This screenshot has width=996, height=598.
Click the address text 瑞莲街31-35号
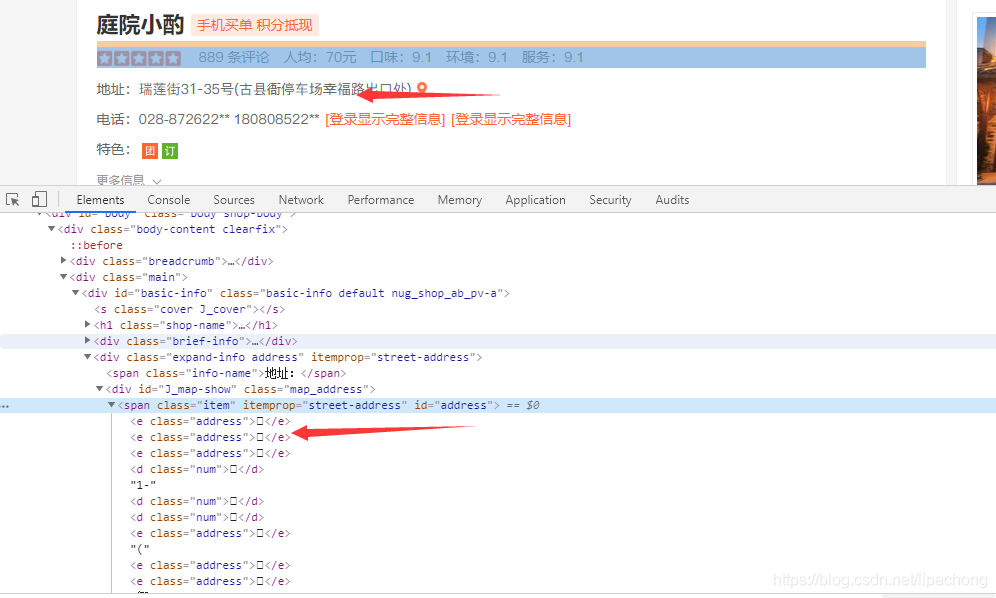point(187,89)
